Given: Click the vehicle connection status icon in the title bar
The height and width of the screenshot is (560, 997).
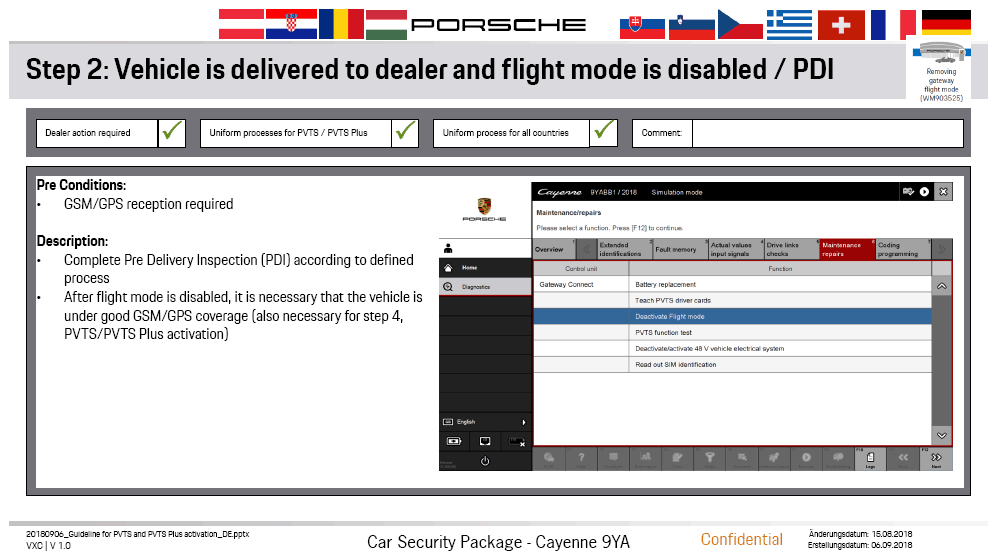Looking at the screenshot, I should pos(908,192).
